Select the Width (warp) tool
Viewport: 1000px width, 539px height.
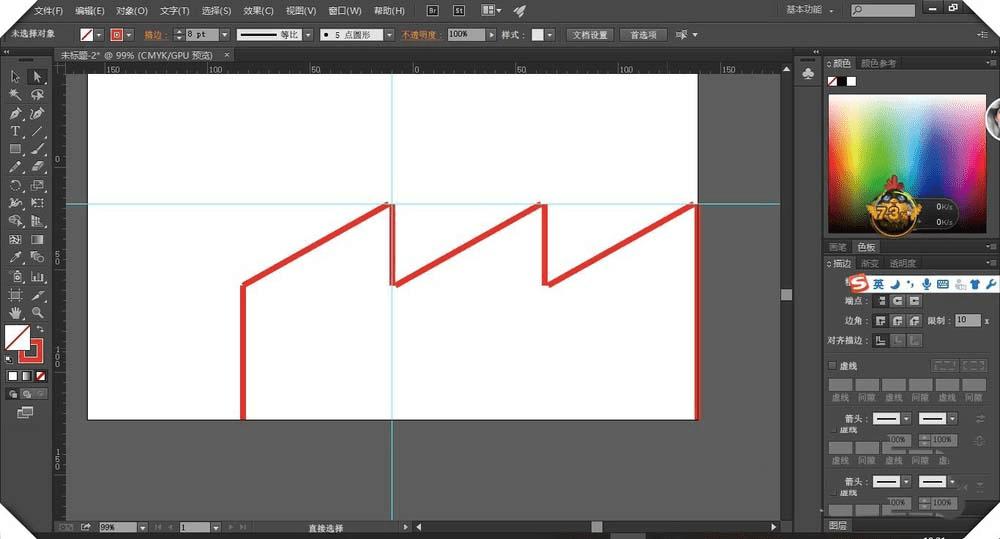point(15,203)
